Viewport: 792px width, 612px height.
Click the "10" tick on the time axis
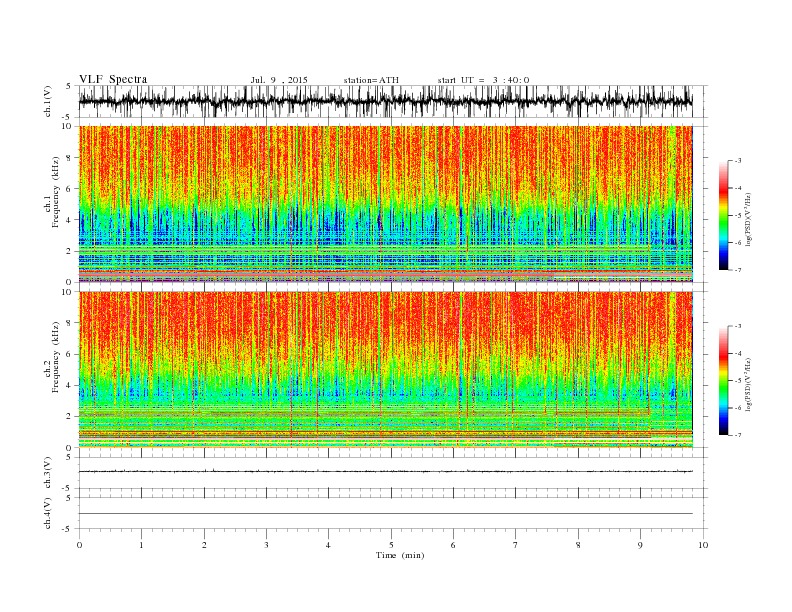703,545
